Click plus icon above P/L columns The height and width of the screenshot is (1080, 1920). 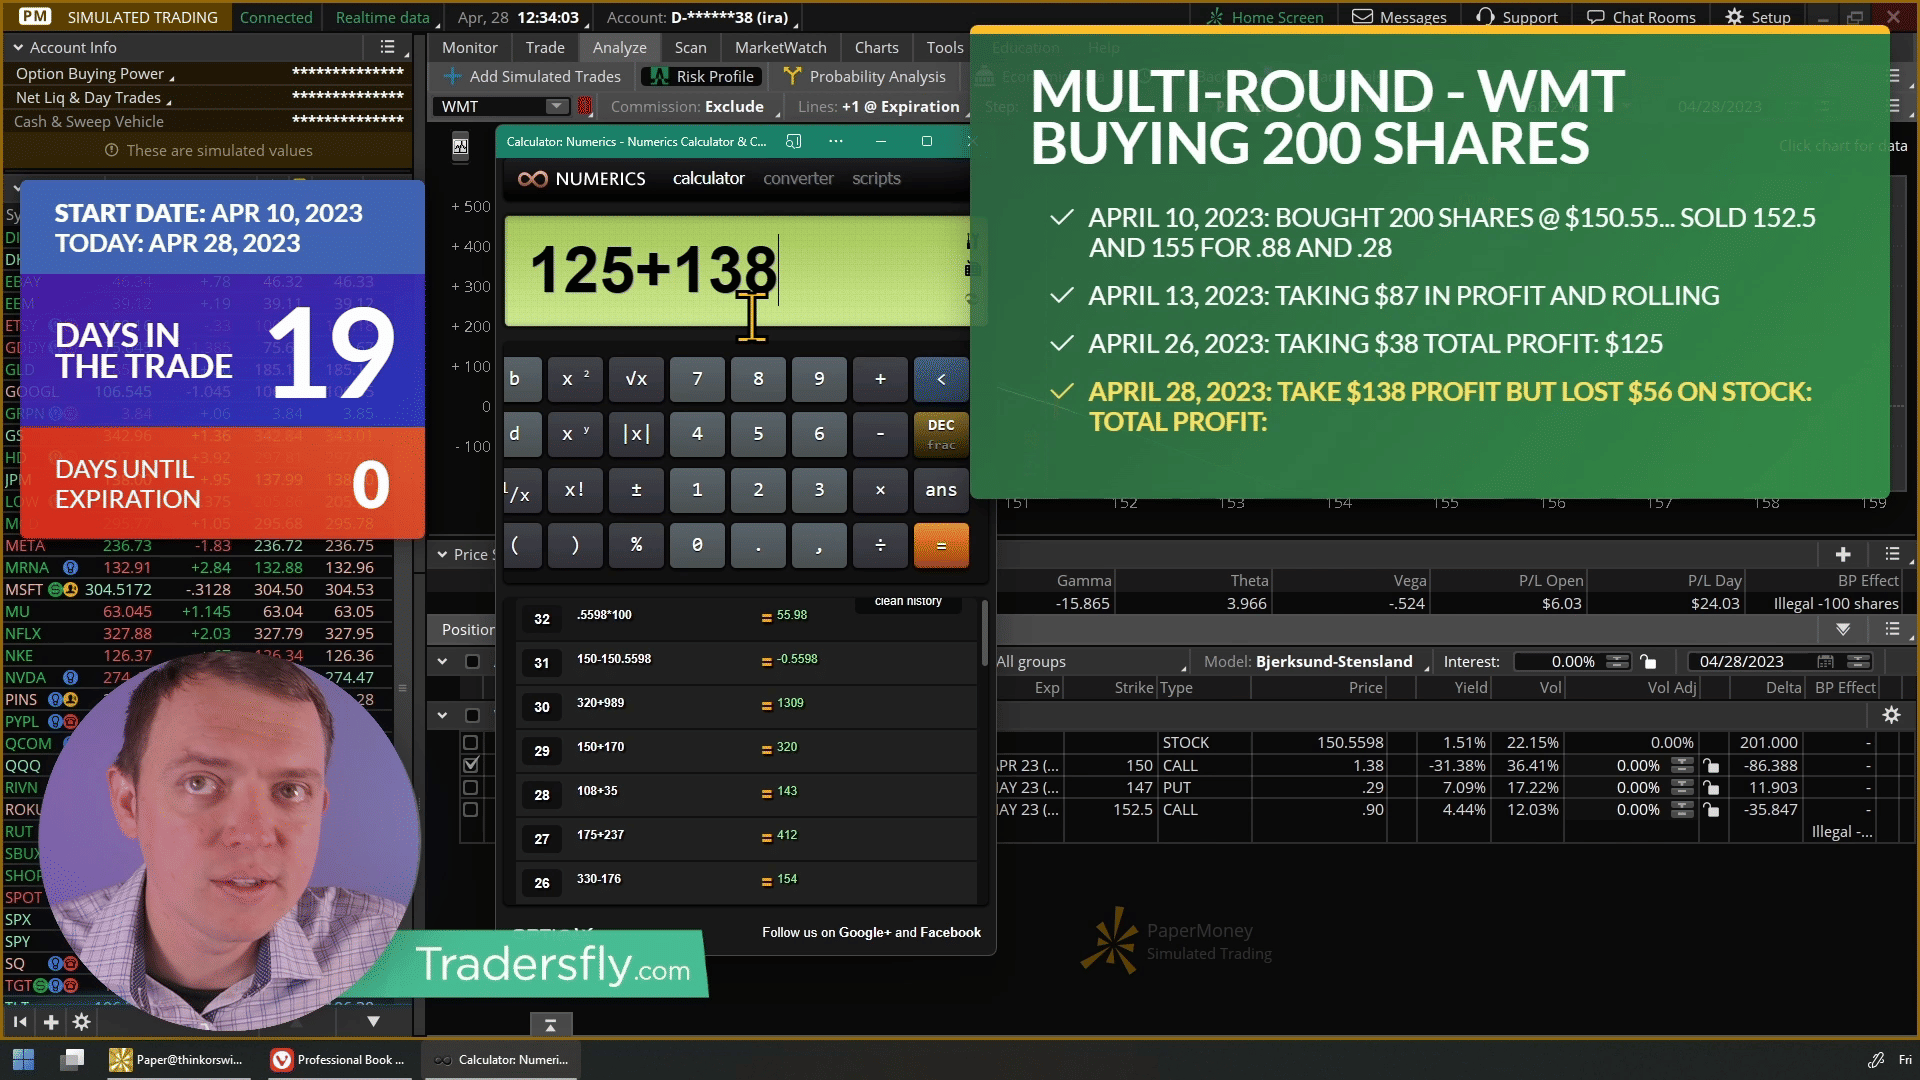coord(1843,554)
